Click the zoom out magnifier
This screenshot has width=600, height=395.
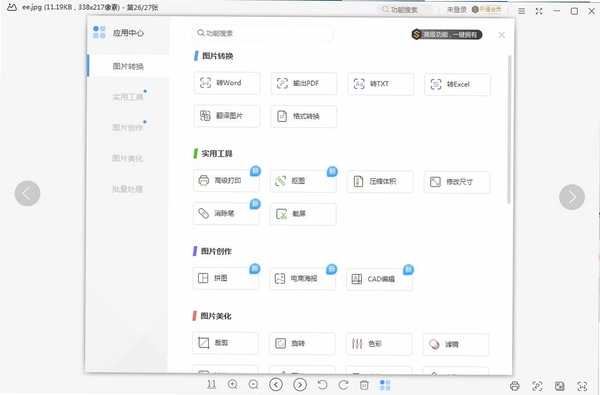(x=253, y=384)
